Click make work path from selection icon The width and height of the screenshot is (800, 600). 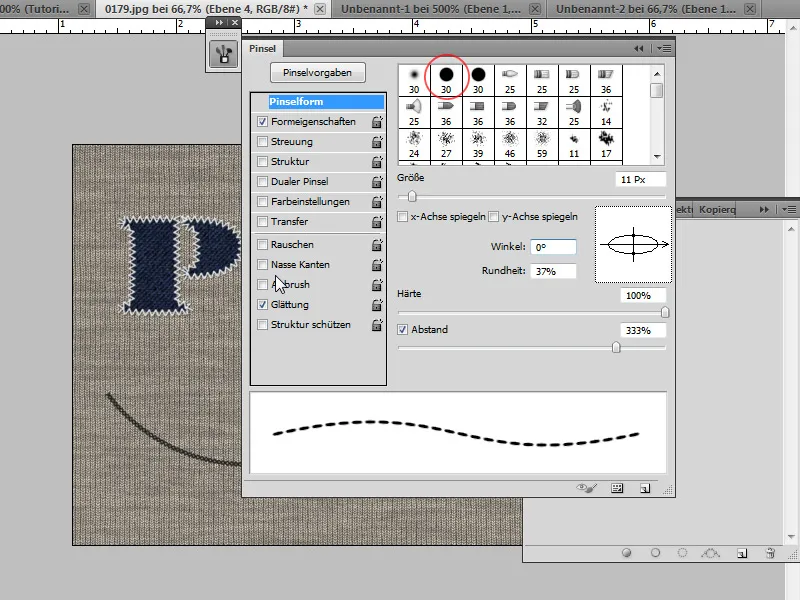click(710, 553)
